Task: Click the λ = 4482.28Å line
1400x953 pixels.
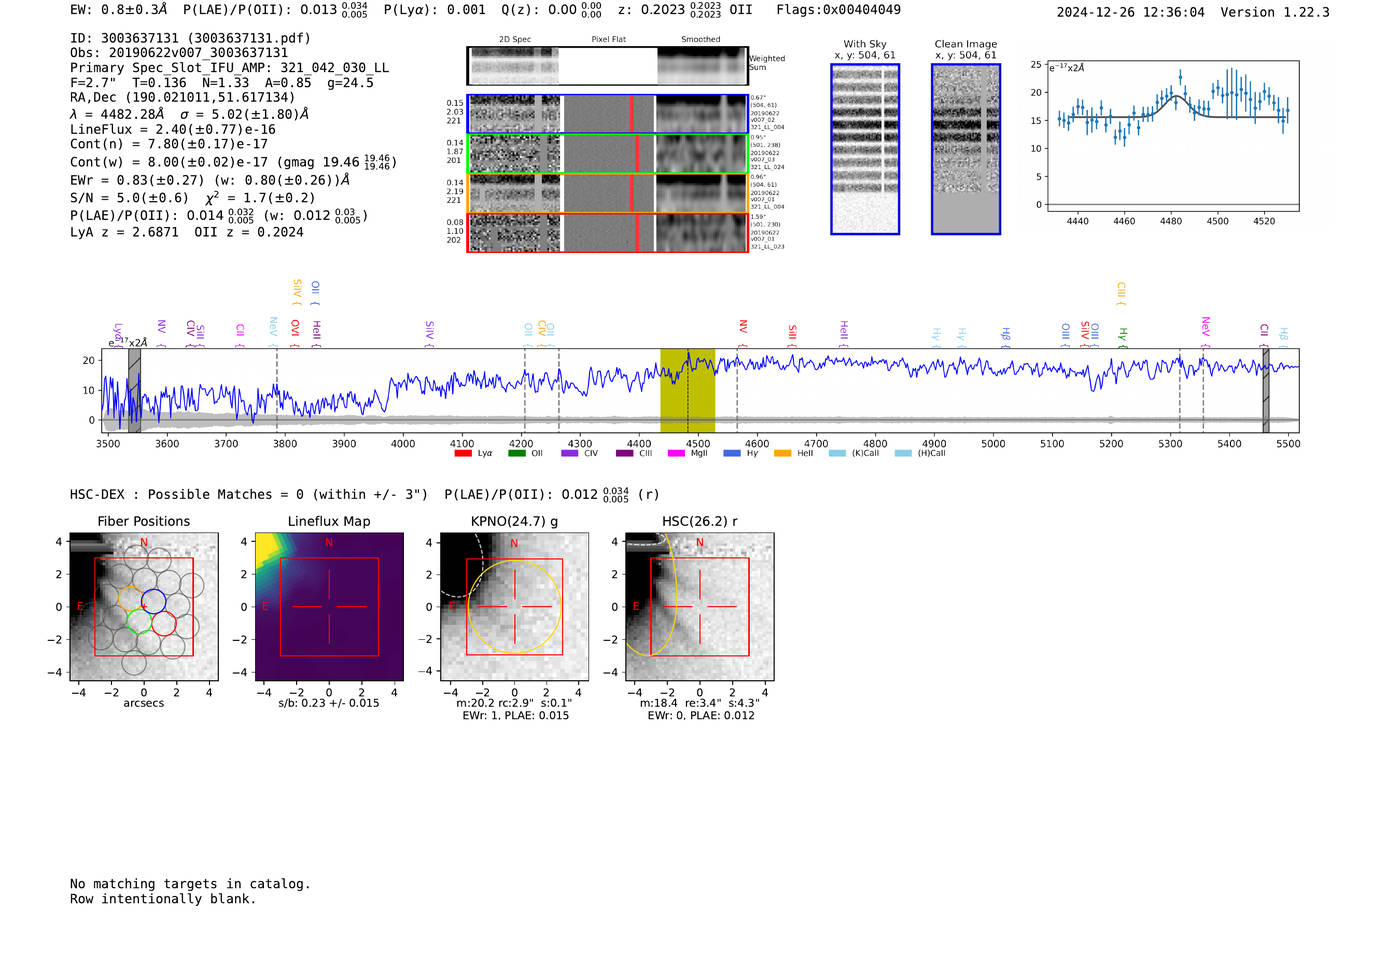Action: [189, 114]
